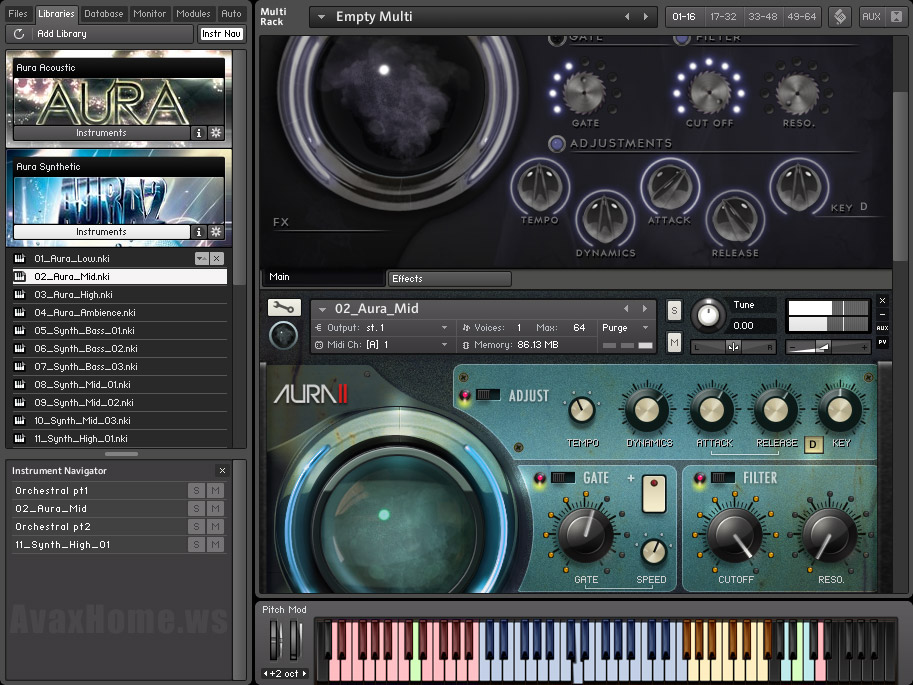Screen dimensions: 913x685
Task: Toggle the ADJUST section switch
Action: pyautogui.click(x=488, y=395)
